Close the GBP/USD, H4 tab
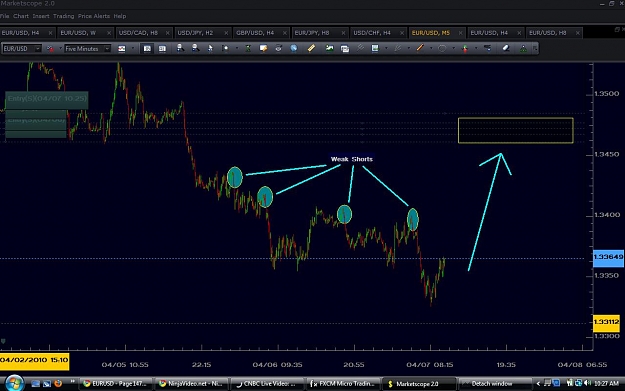Screen dimensions: 625x391 pos(285,33)
